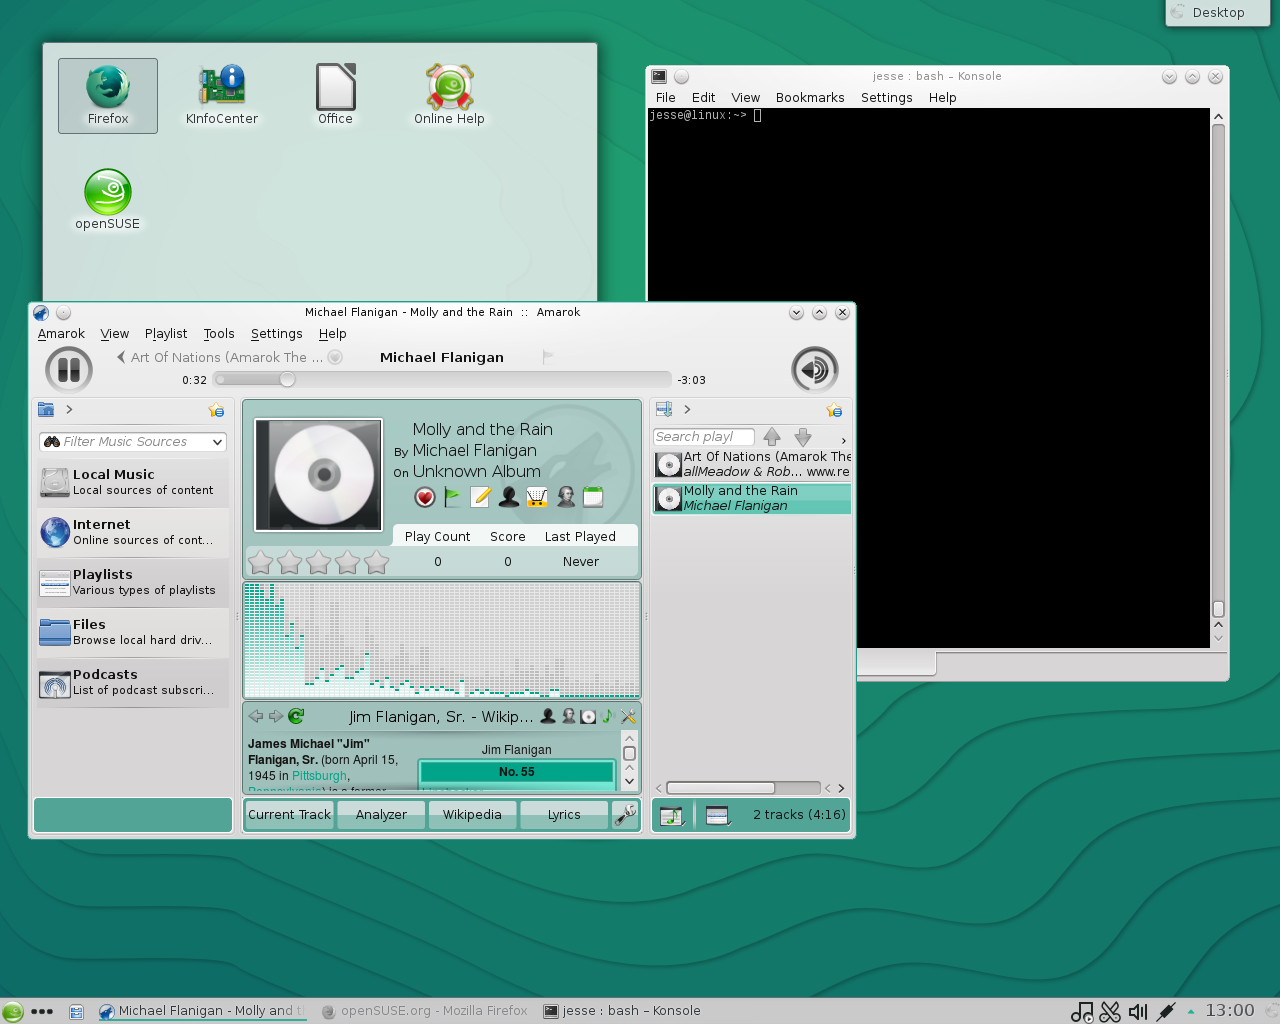Launch Firefox from the desktop folder view
Image resolution: width=1280 pixels, height=1024 pixels.
108,96
